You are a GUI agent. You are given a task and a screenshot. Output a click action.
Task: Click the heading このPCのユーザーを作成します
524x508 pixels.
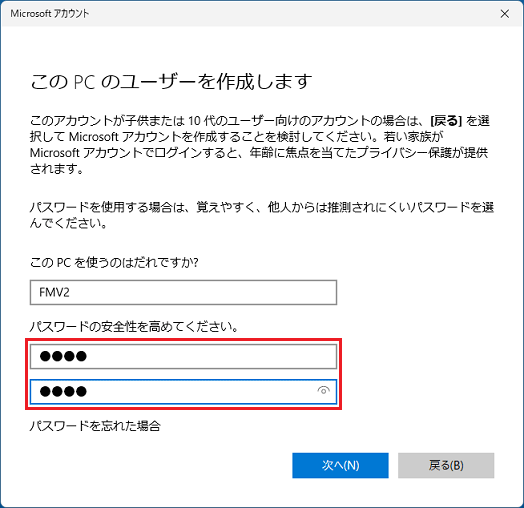[171, 81]
